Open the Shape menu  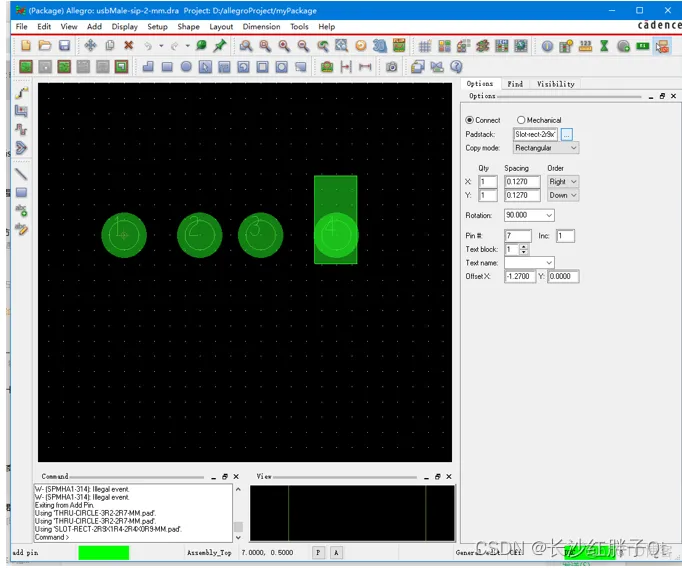tap(188, 27)
